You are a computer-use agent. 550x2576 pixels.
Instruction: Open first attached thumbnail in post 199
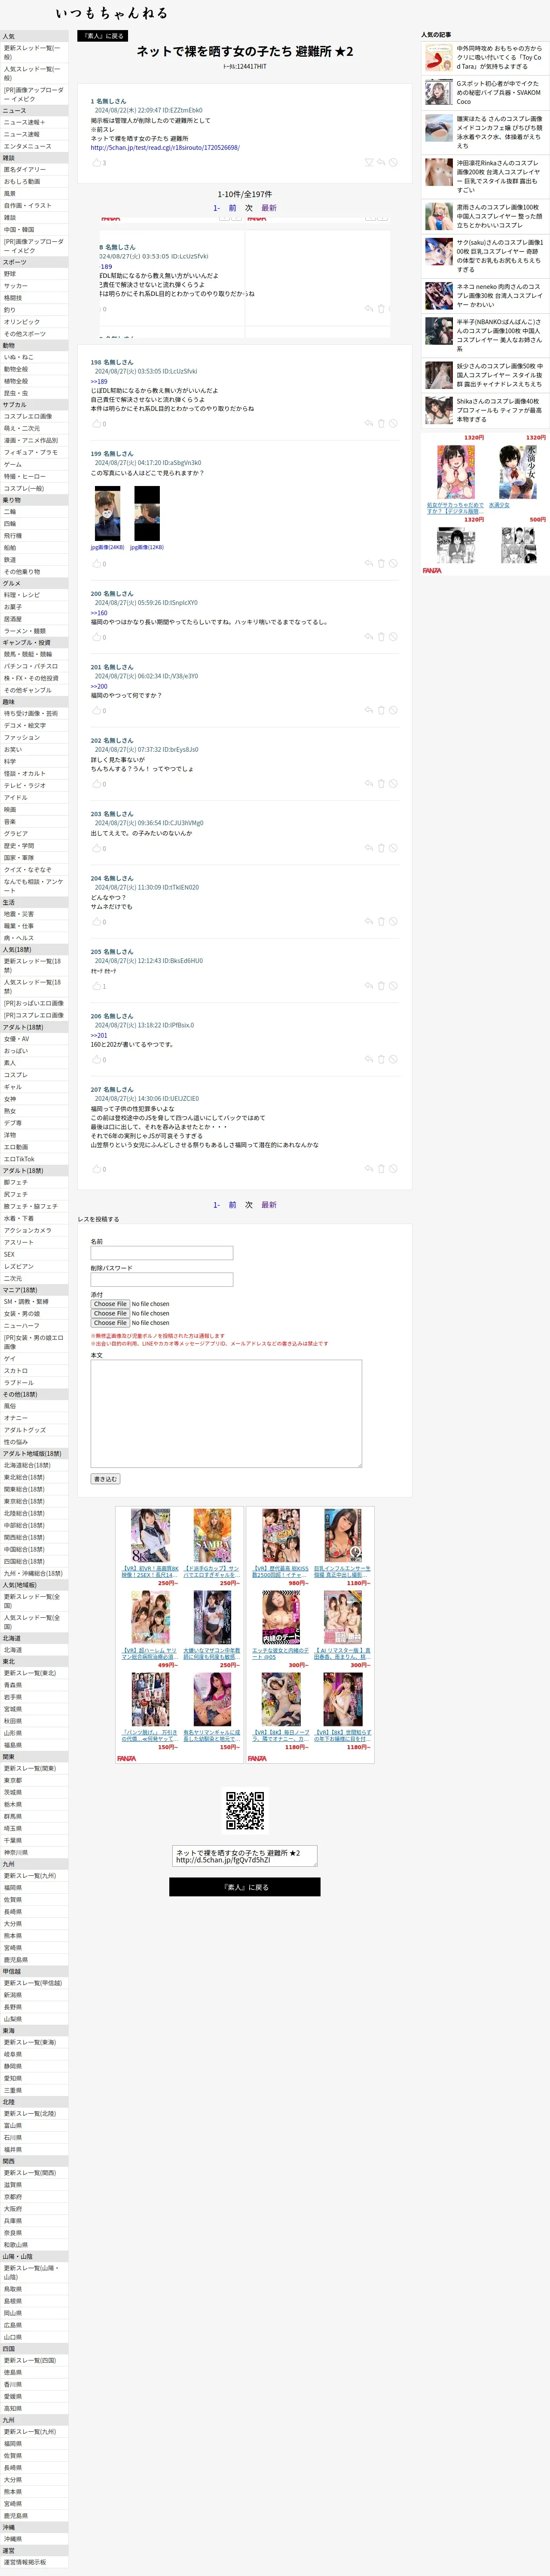point(107,514)
